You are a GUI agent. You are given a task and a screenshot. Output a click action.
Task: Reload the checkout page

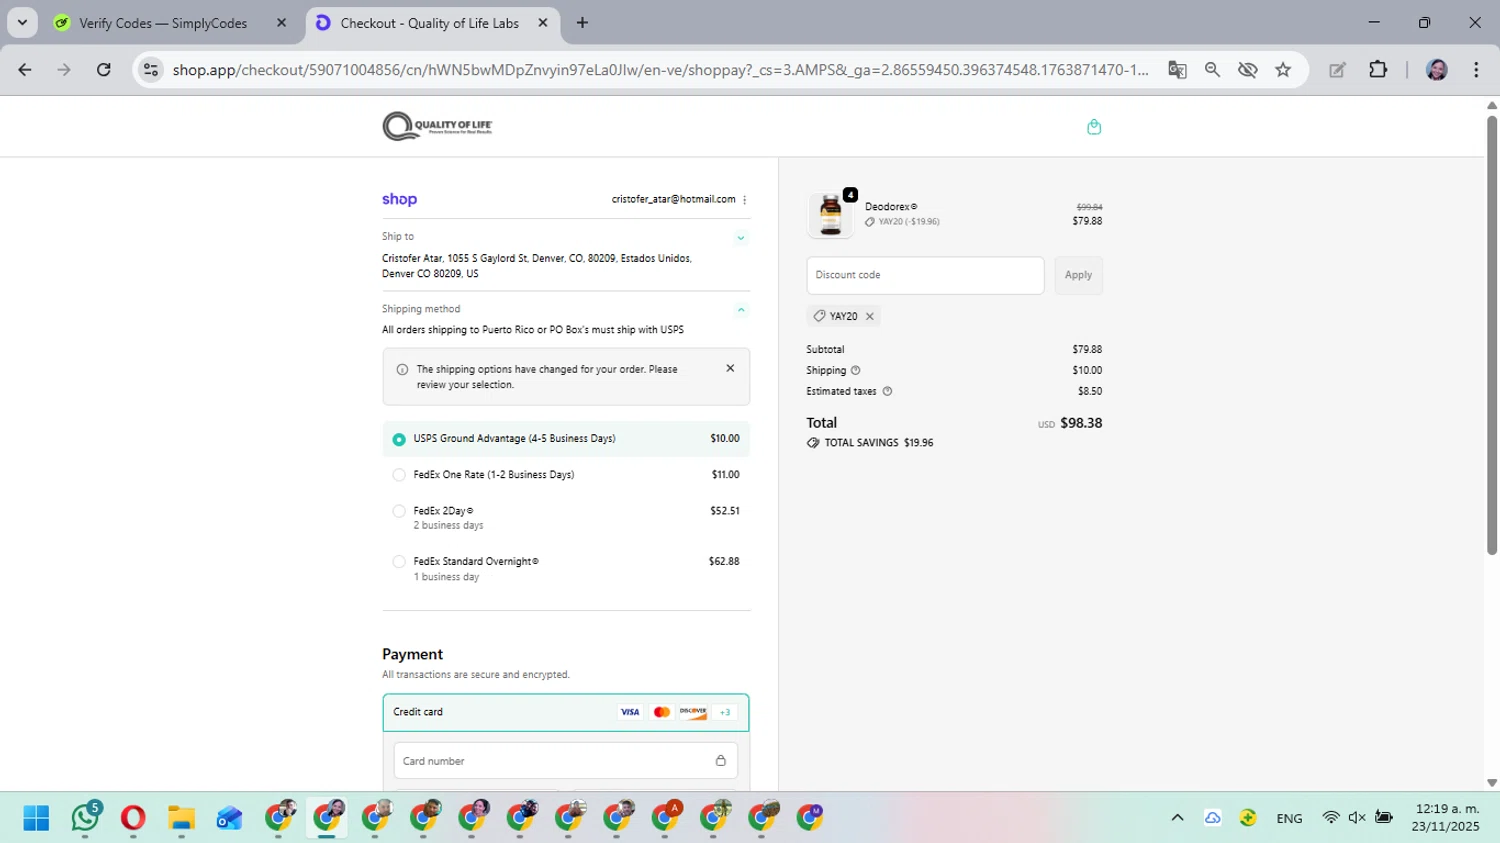[x=103, y=70]
